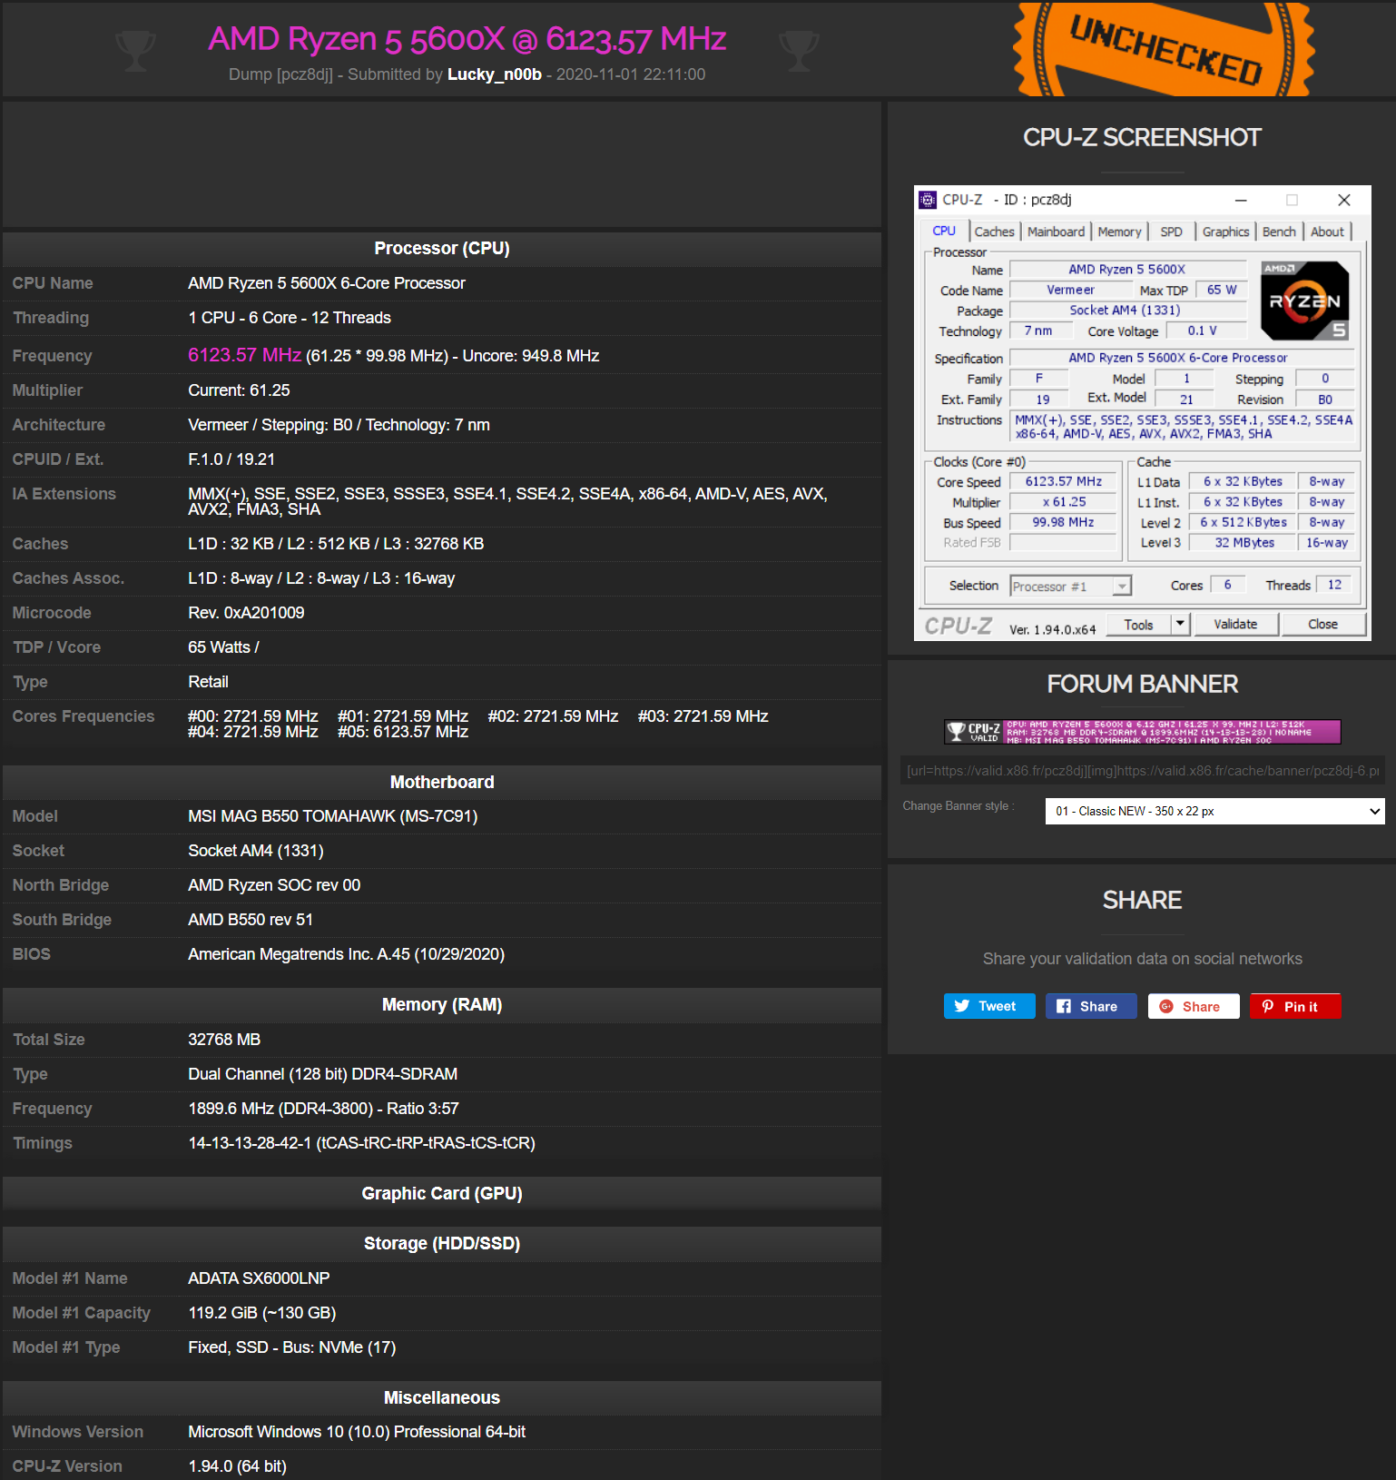Click the Storage (HDD/SSD) section header
Image resolution: width=1396 pixels, height=1480 pixels.
(442, 1244)
